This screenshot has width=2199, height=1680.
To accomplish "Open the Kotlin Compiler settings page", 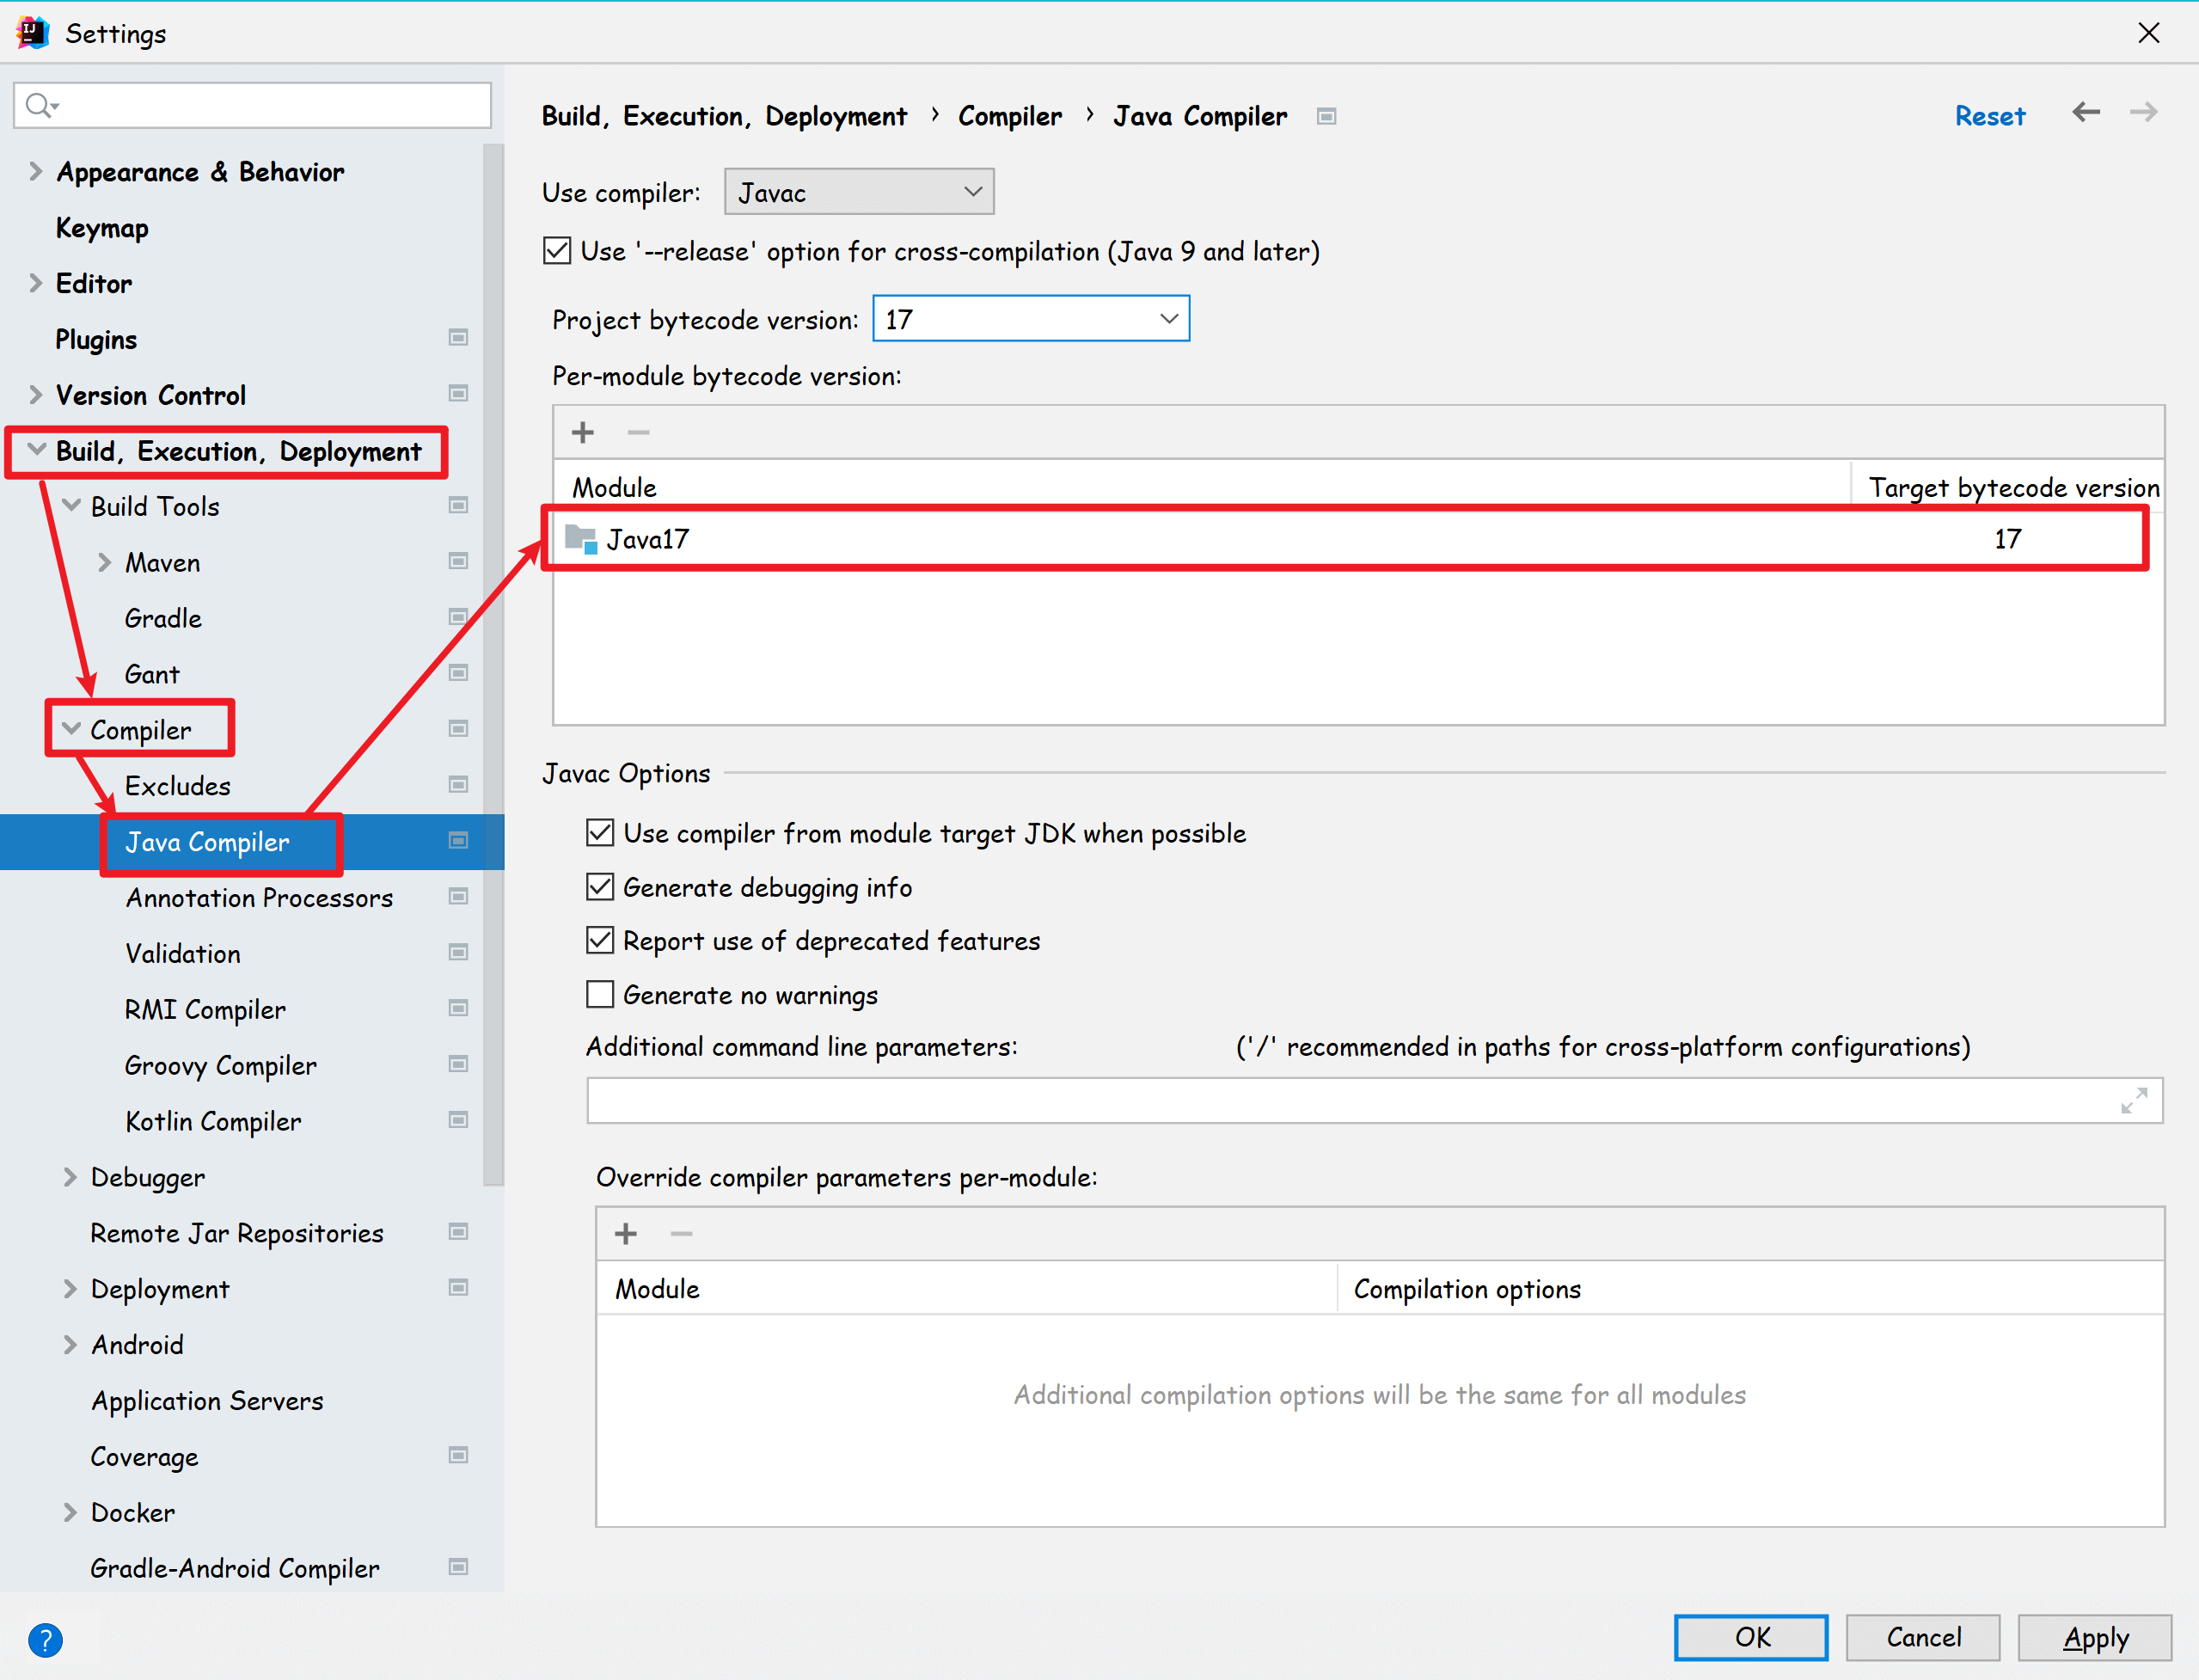I will (x=213, y=1121).
